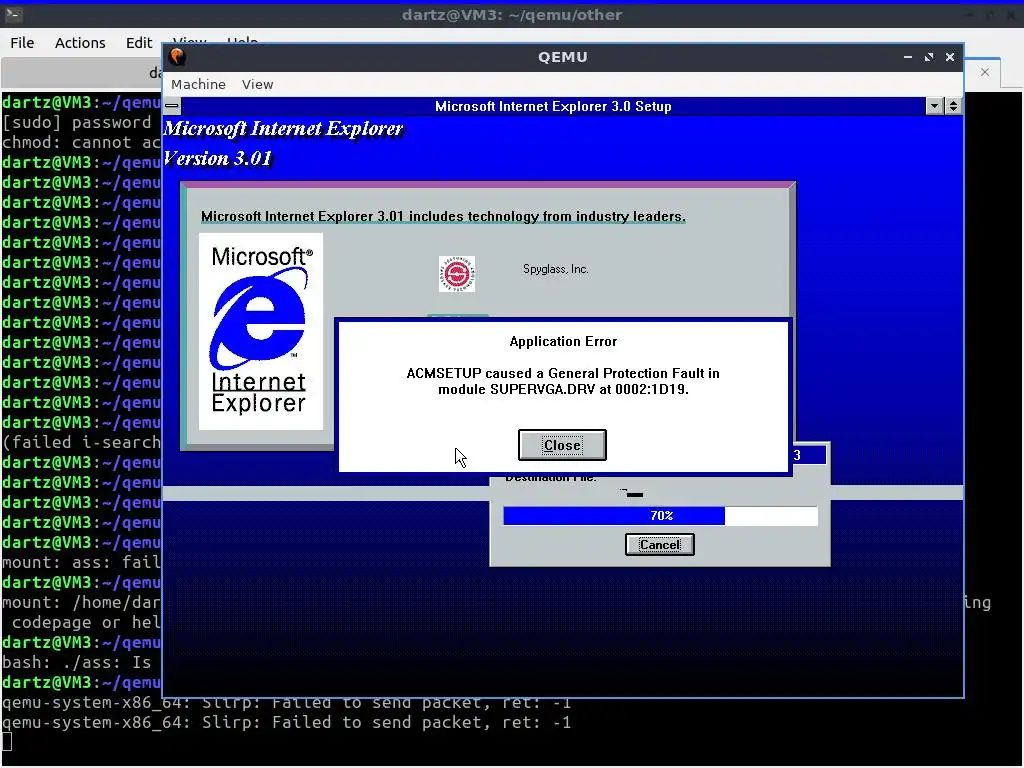Open the Machine menu in QEMU
The height and width of the screenshot is (768, 1024).
pyautogui.click(x=198, y=84)
